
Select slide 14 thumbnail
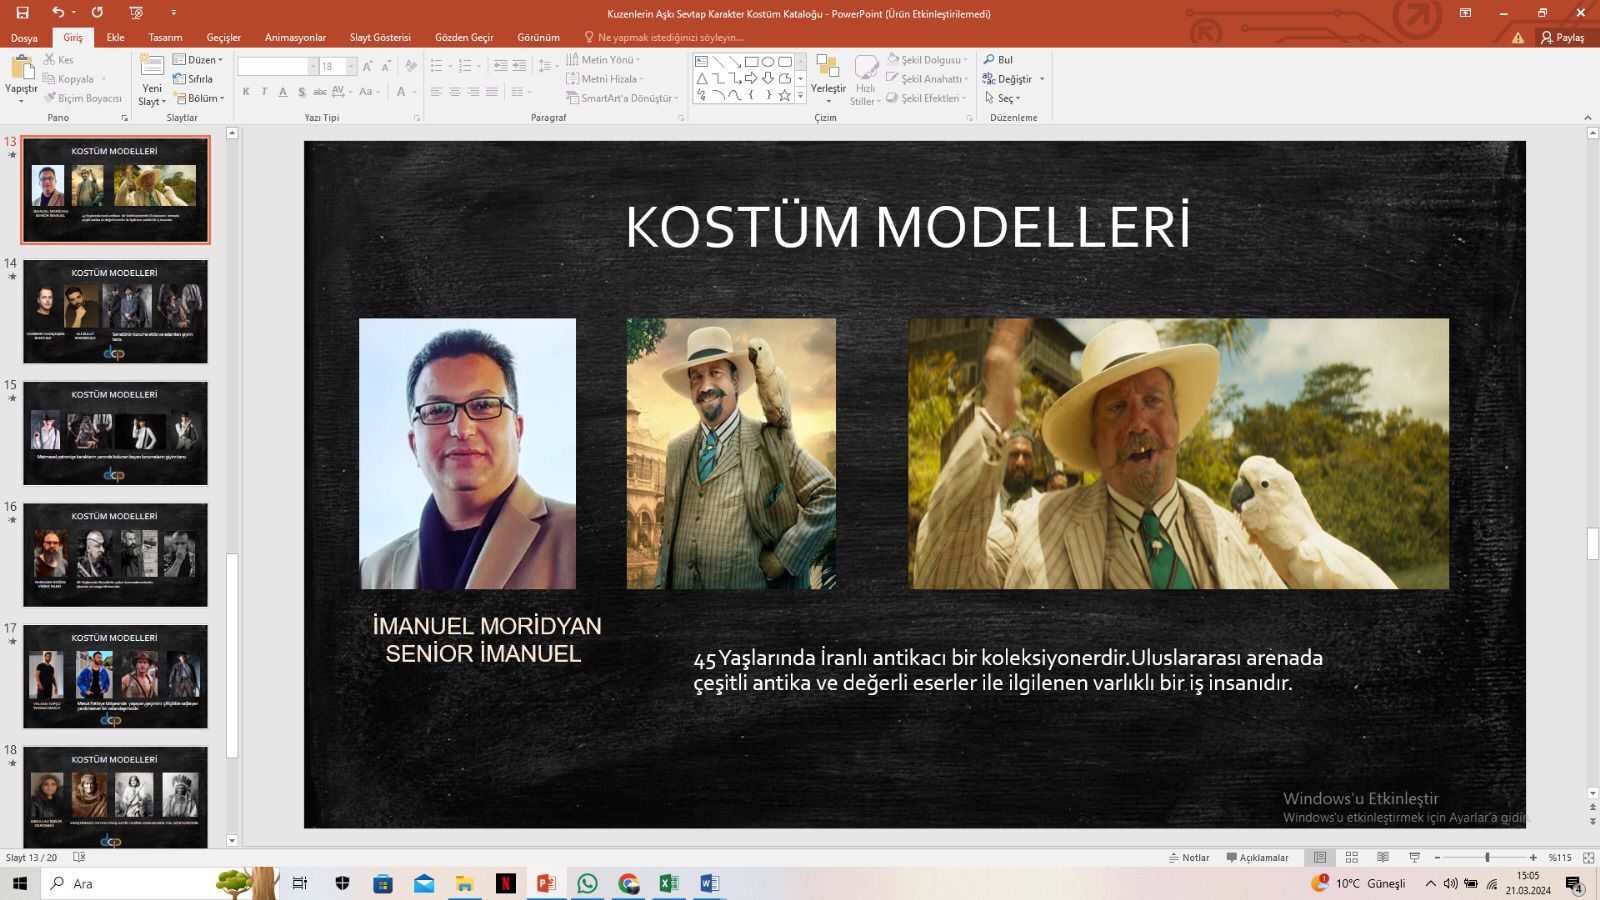click(115, 312)
